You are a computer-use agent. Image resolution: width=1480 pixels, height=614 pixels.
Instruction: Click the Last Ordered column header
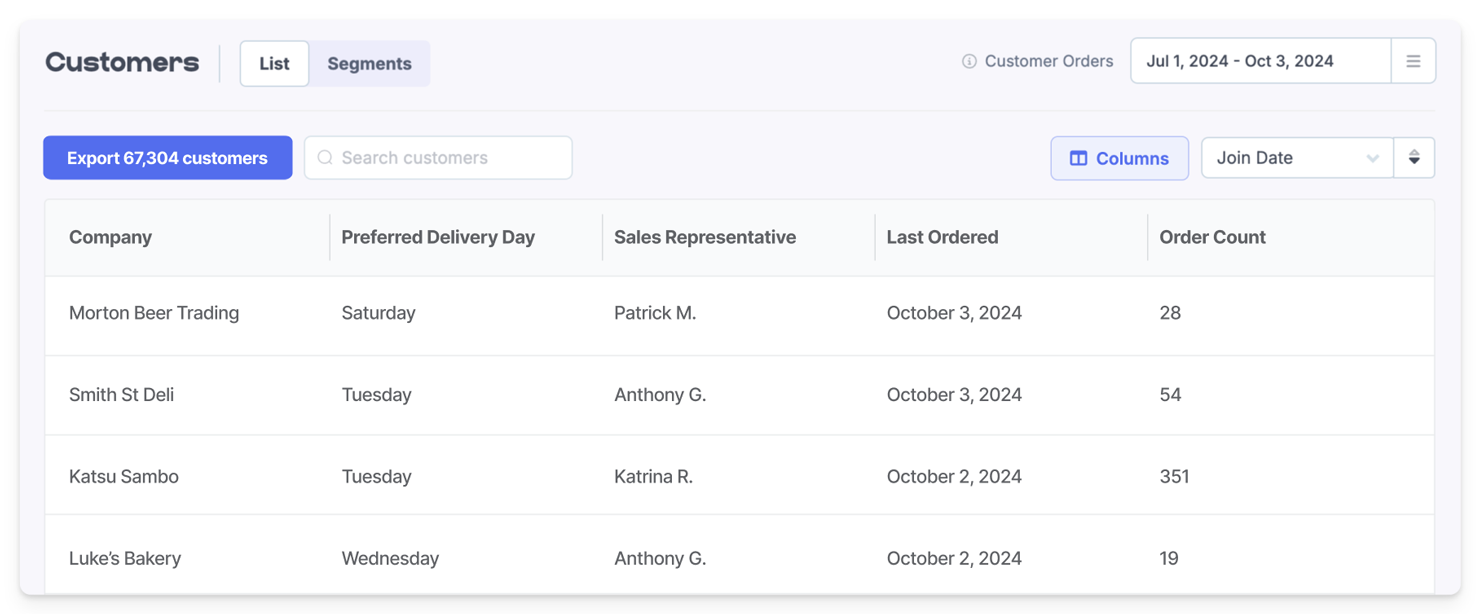click(942, 237)
